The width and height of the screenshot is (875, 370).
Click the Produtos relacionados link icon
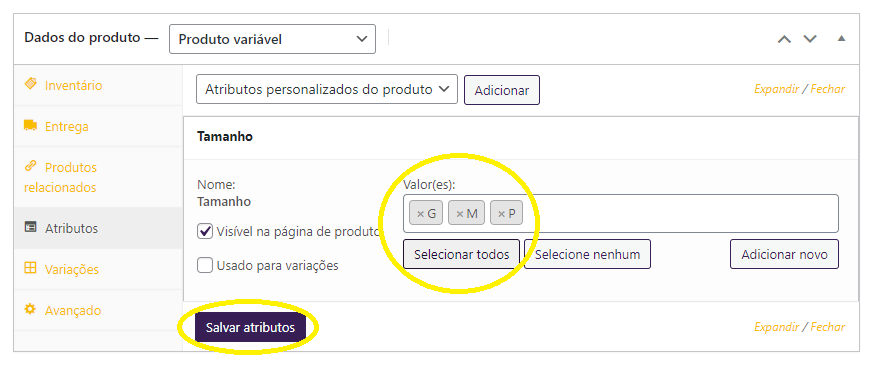click(x=30, y=166)
